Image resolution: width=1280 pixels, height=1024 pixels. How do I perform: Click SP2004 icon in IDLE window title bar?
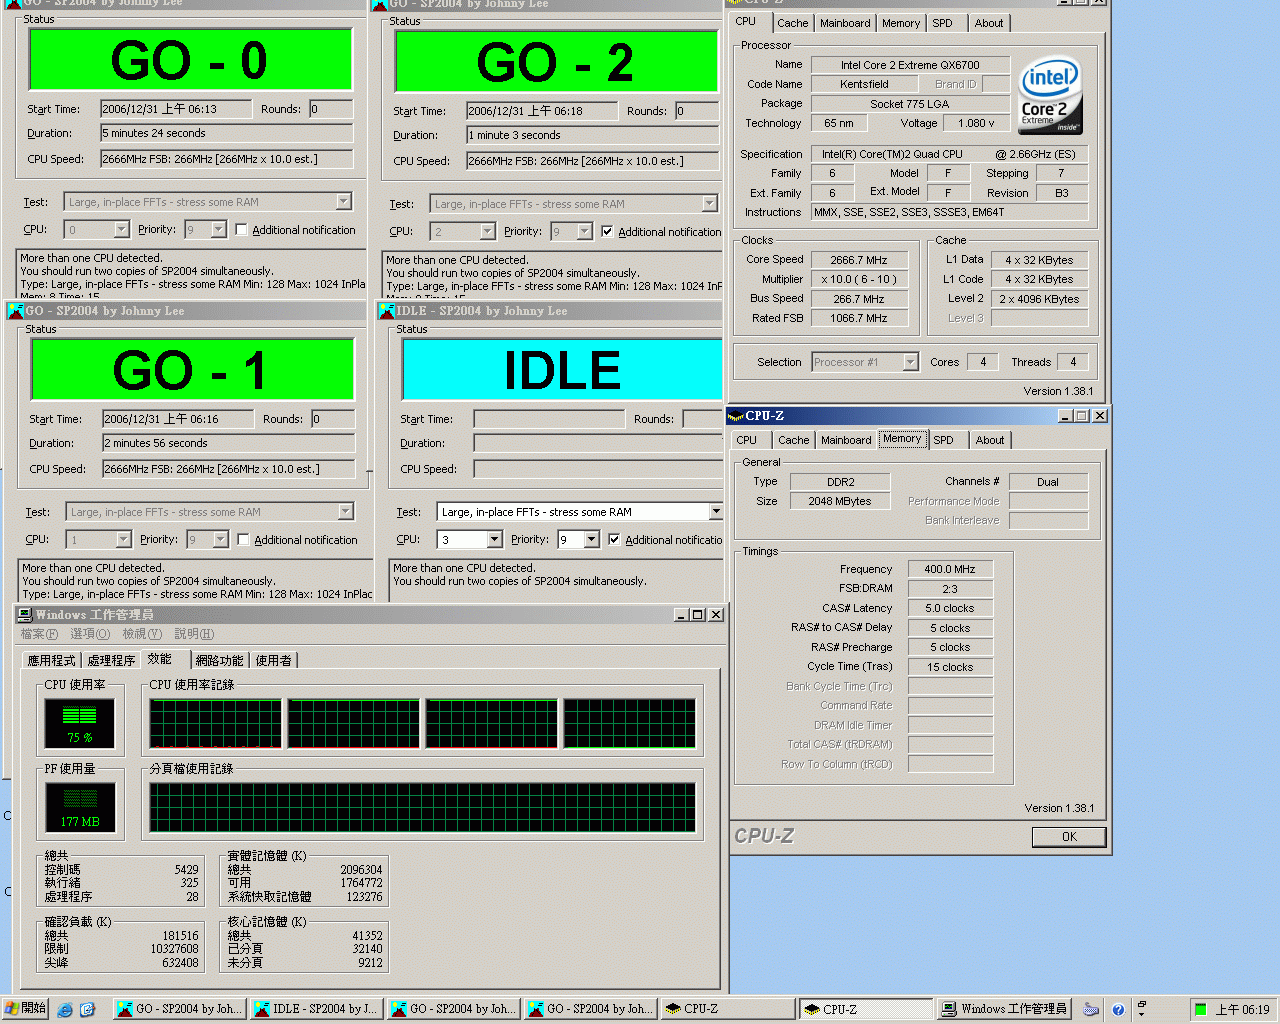coord(387,311)
